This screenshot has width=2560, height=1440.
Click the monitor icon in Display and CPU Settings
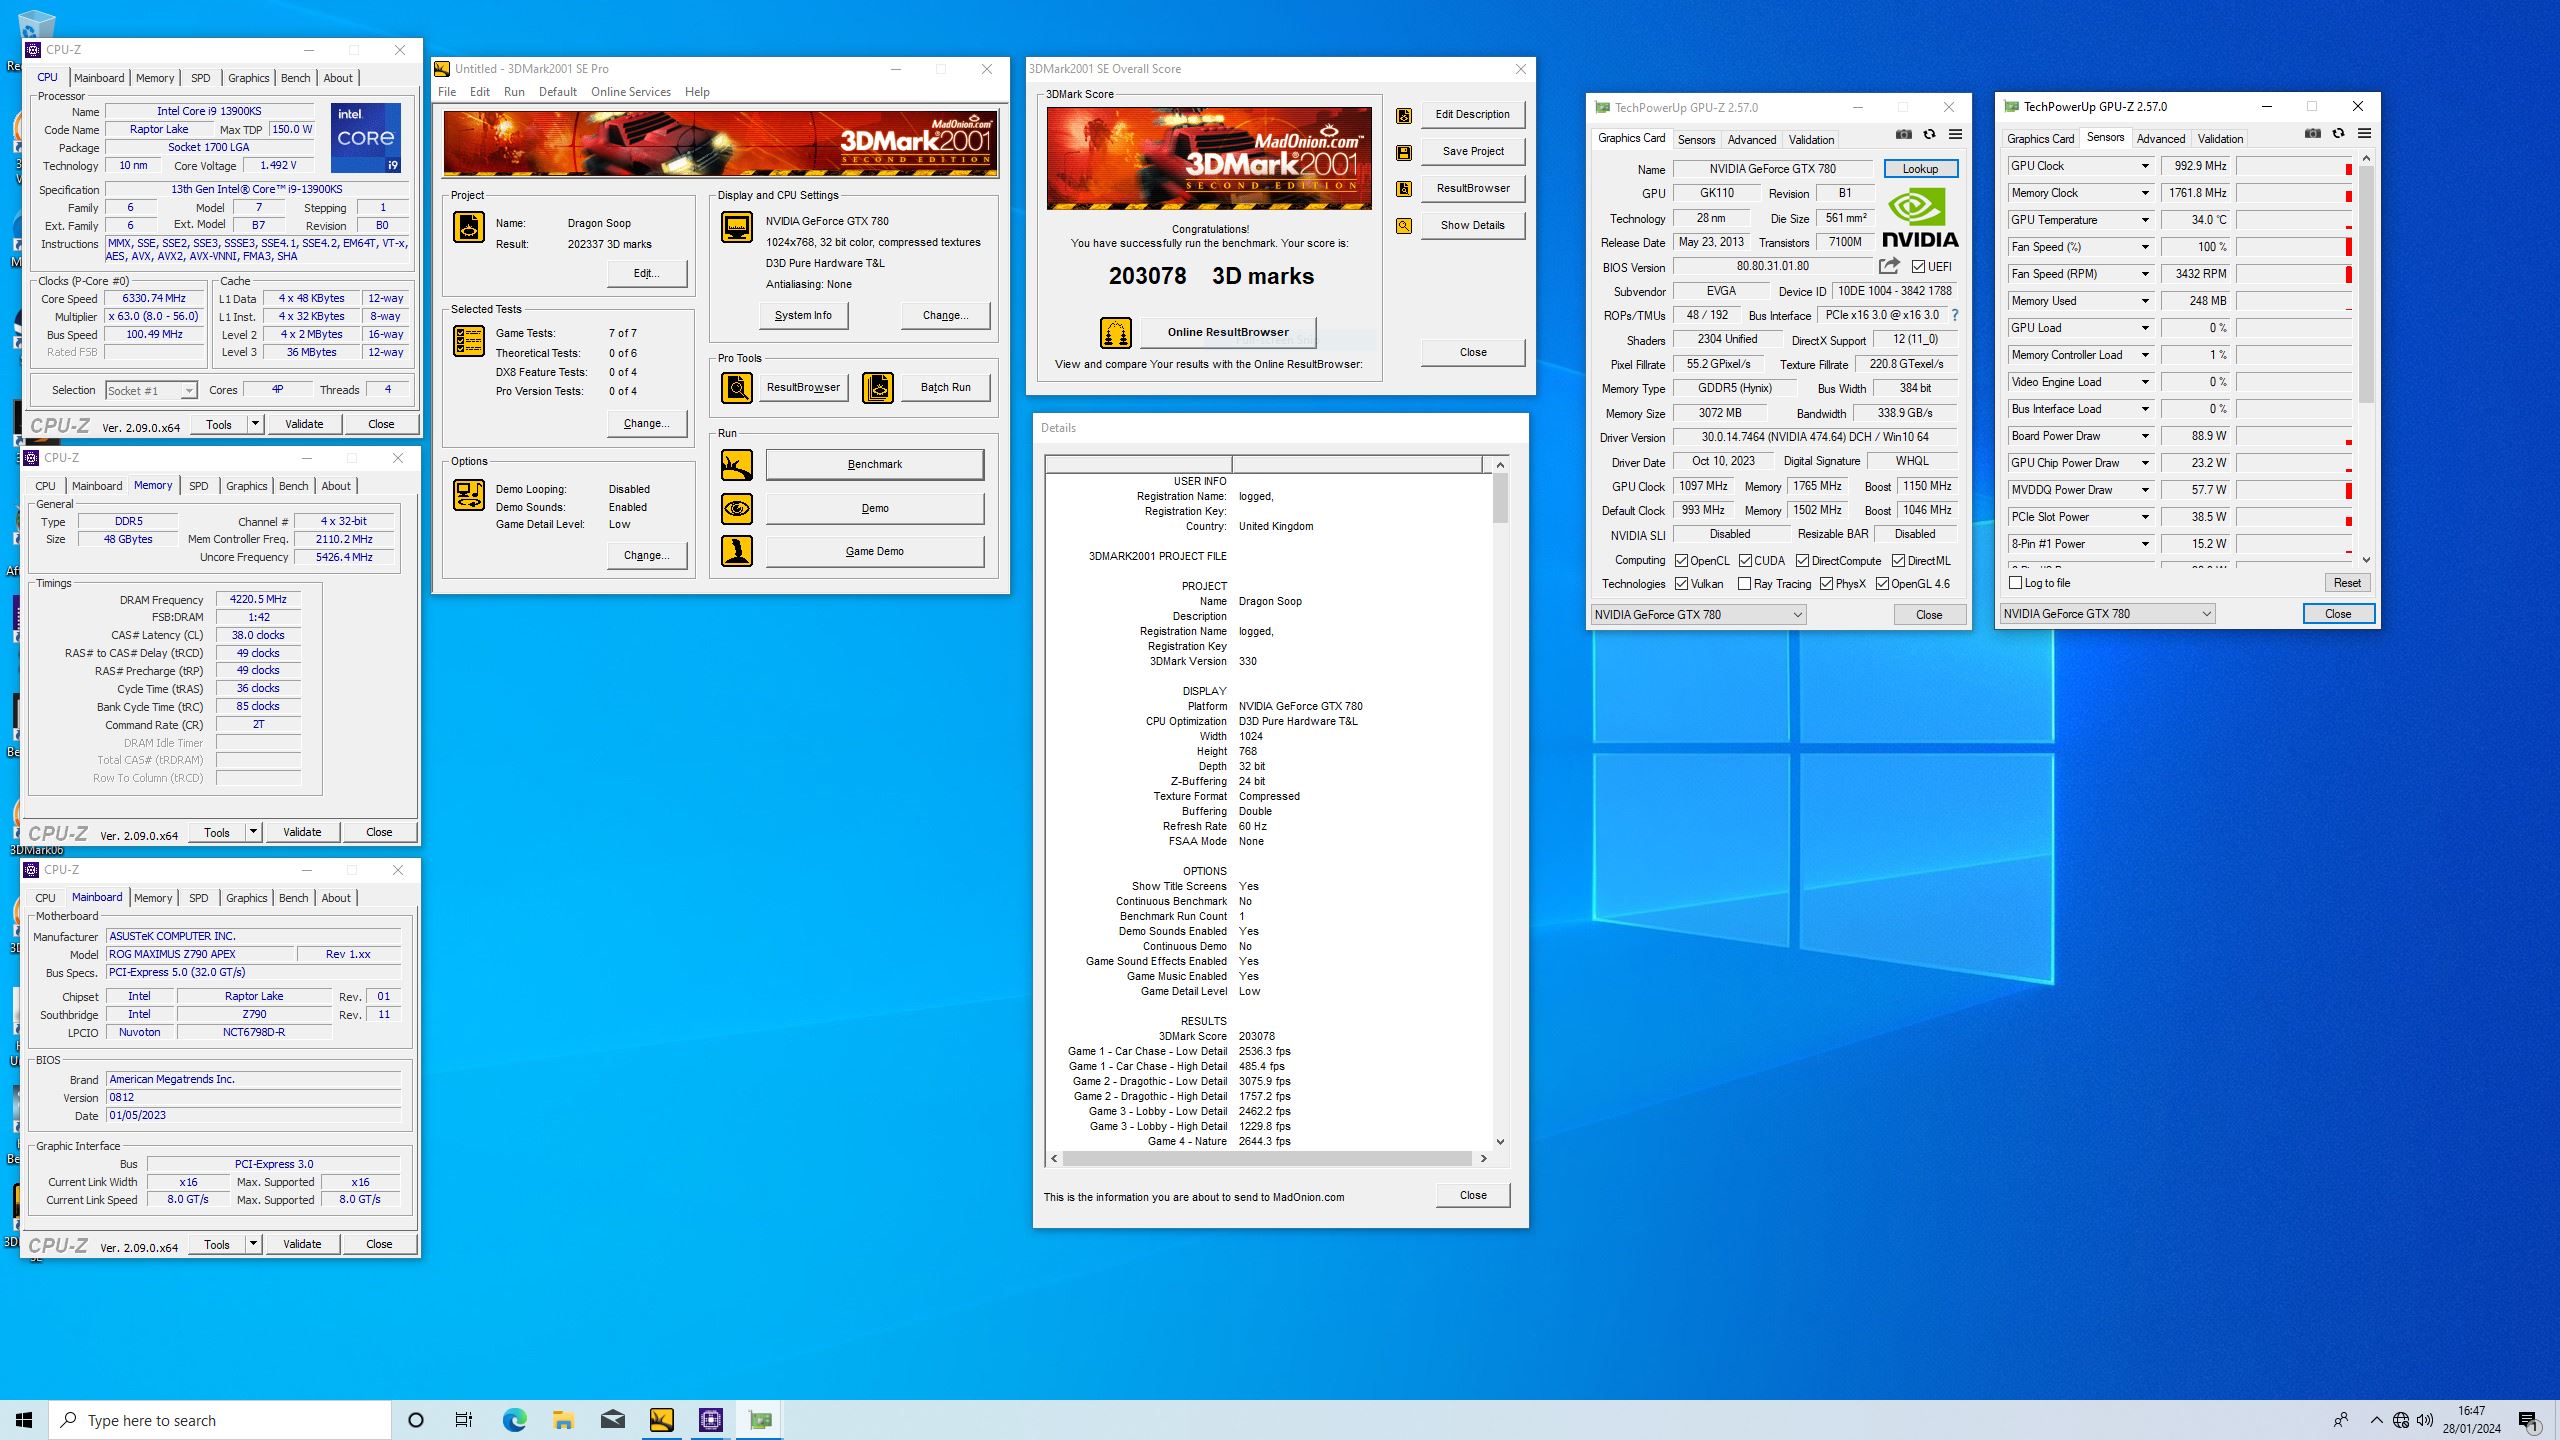click(x=737, y=227)
